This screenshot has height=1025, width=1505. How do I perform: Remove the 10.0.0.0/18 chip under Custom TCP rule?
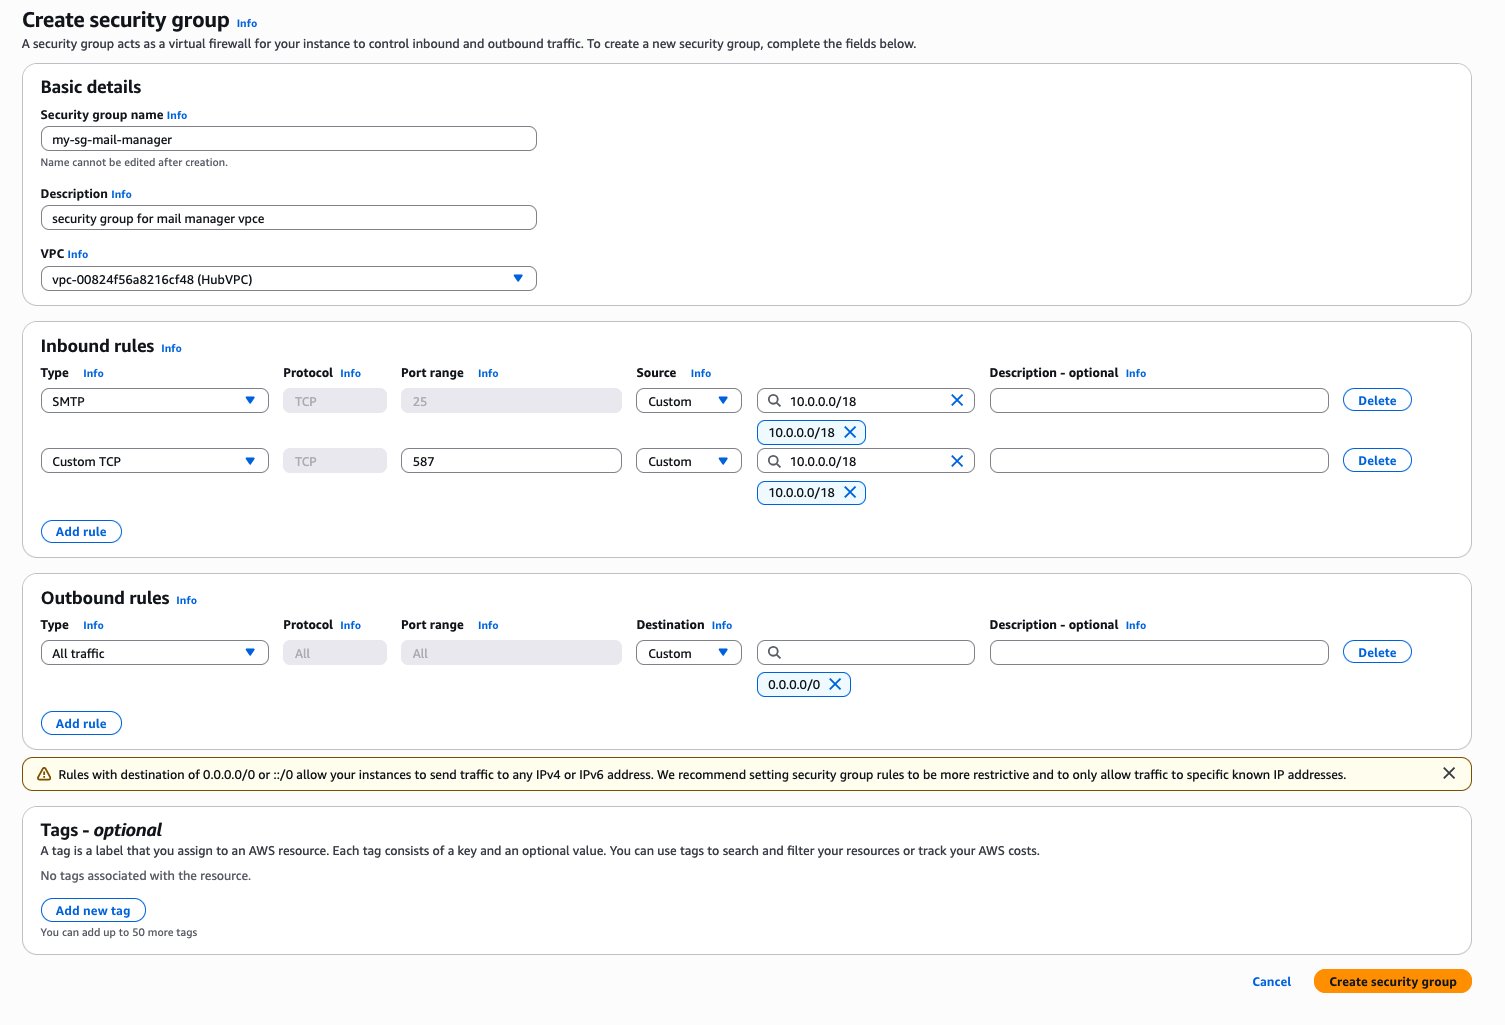click(x=850, y=493)
